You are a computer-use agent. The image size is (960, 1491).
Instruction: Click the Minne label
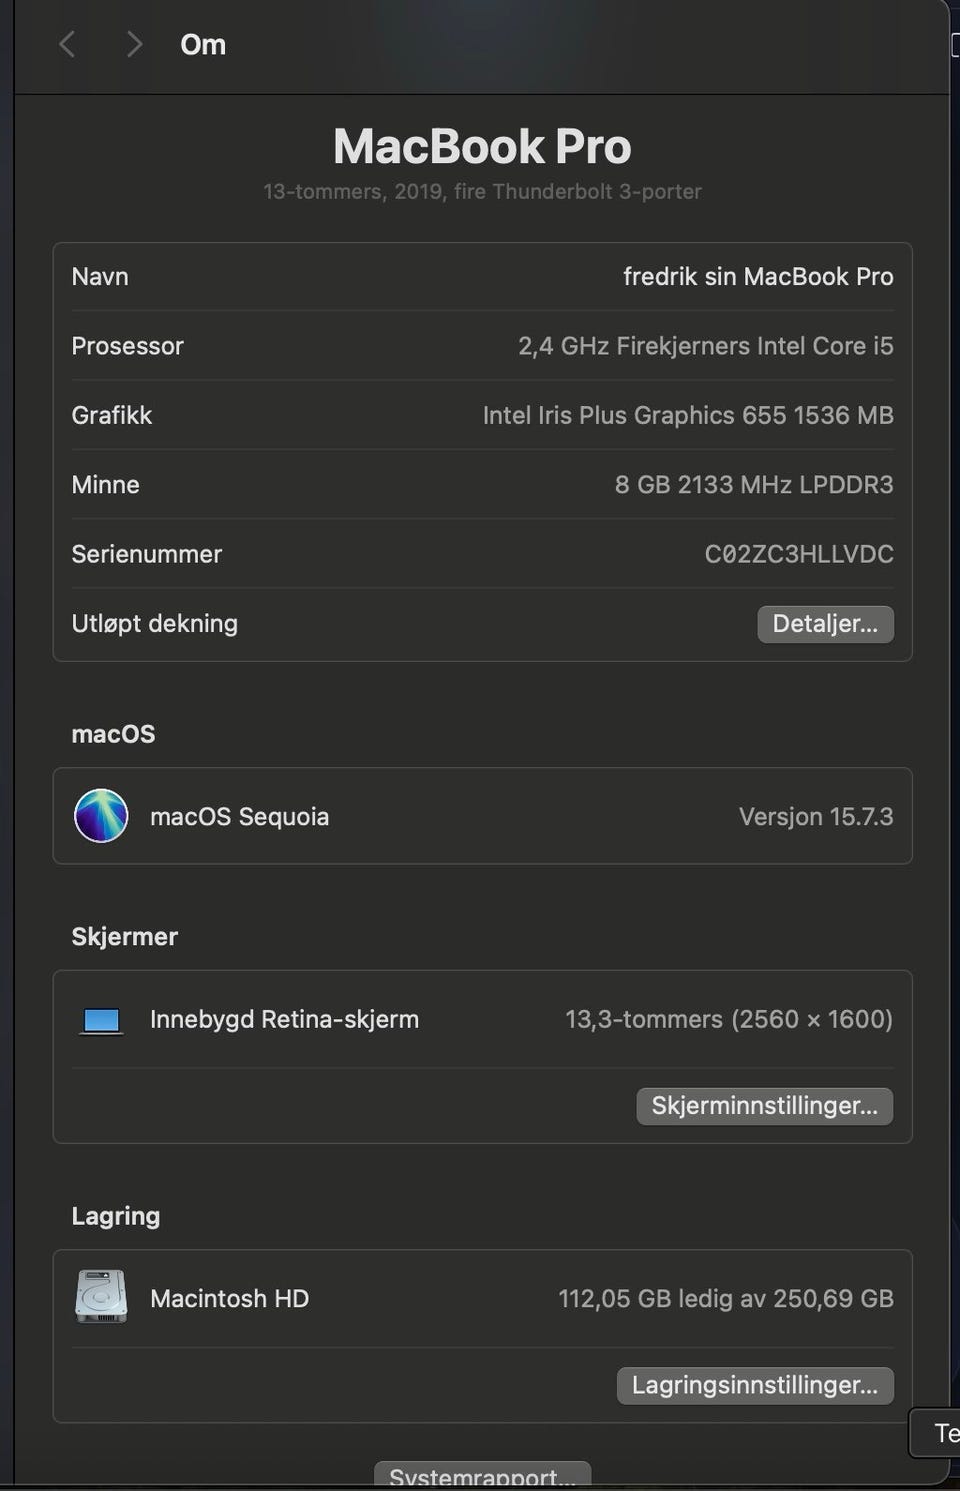click(x=105, y=485)
